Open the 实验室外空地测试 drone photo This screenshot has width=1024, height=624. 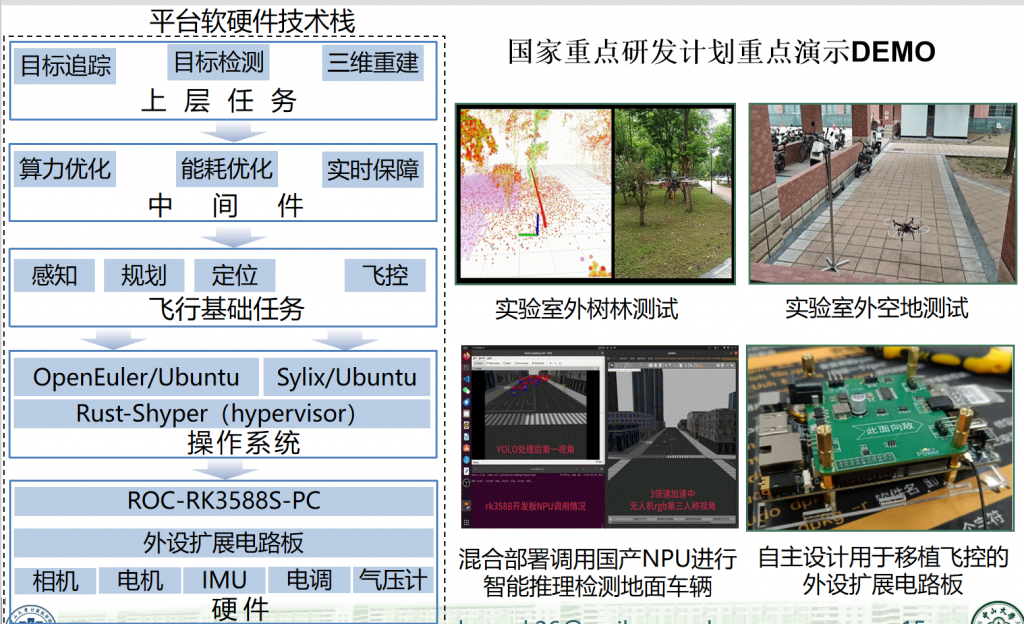(882, 194)
